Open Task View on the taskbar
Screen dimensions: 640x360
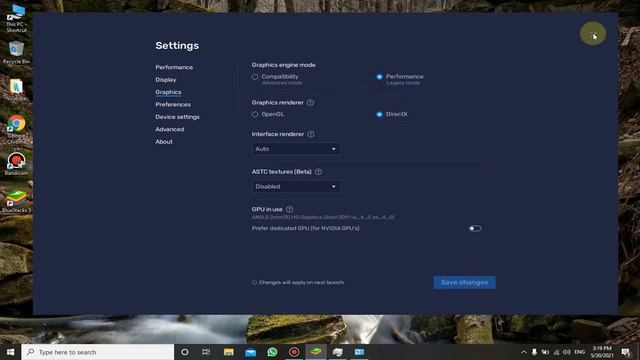coord(206,352)
